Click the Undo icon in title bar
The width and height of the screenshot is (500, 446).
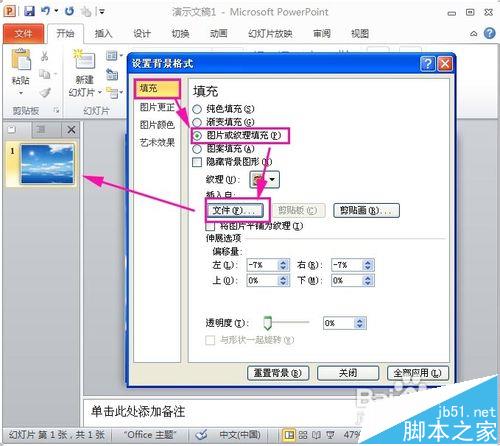[45, 11]
